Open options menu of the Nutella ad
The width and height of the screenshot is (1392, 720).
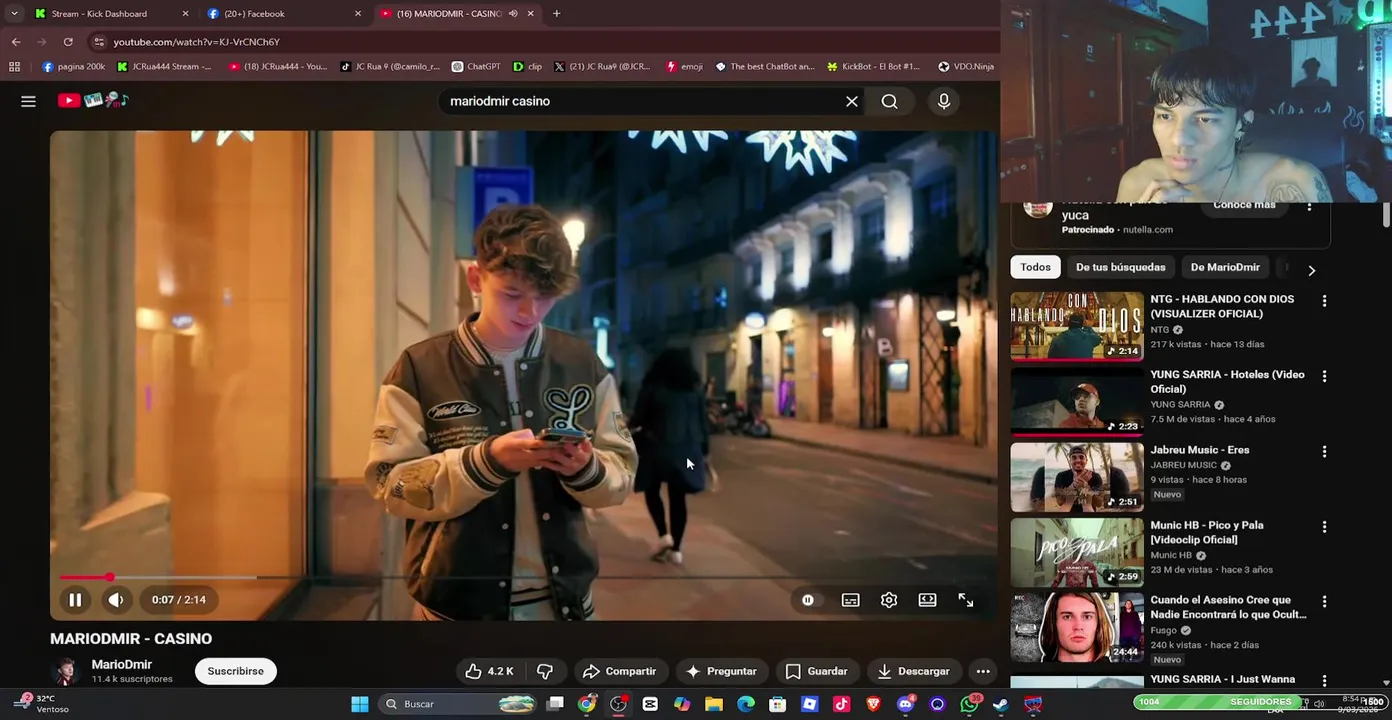coord(1309,206)
